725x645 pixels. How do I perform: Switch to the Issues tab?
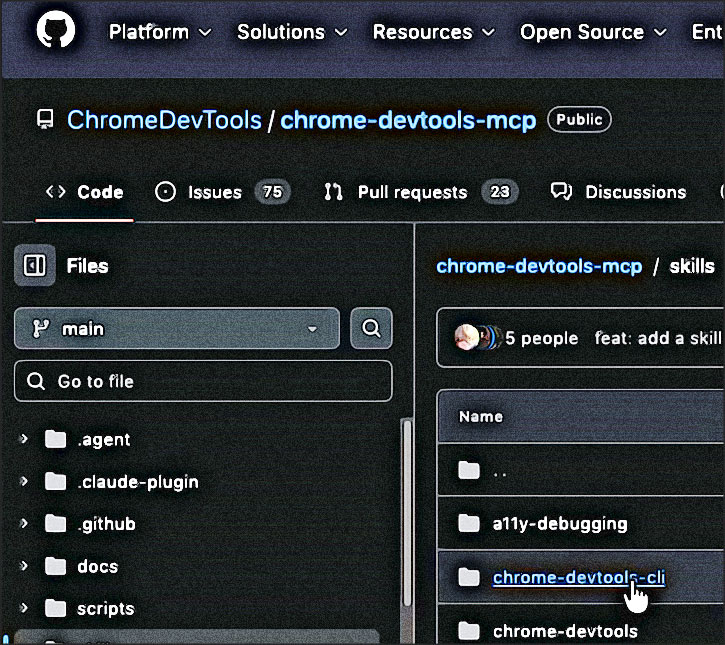coord(222,192)
